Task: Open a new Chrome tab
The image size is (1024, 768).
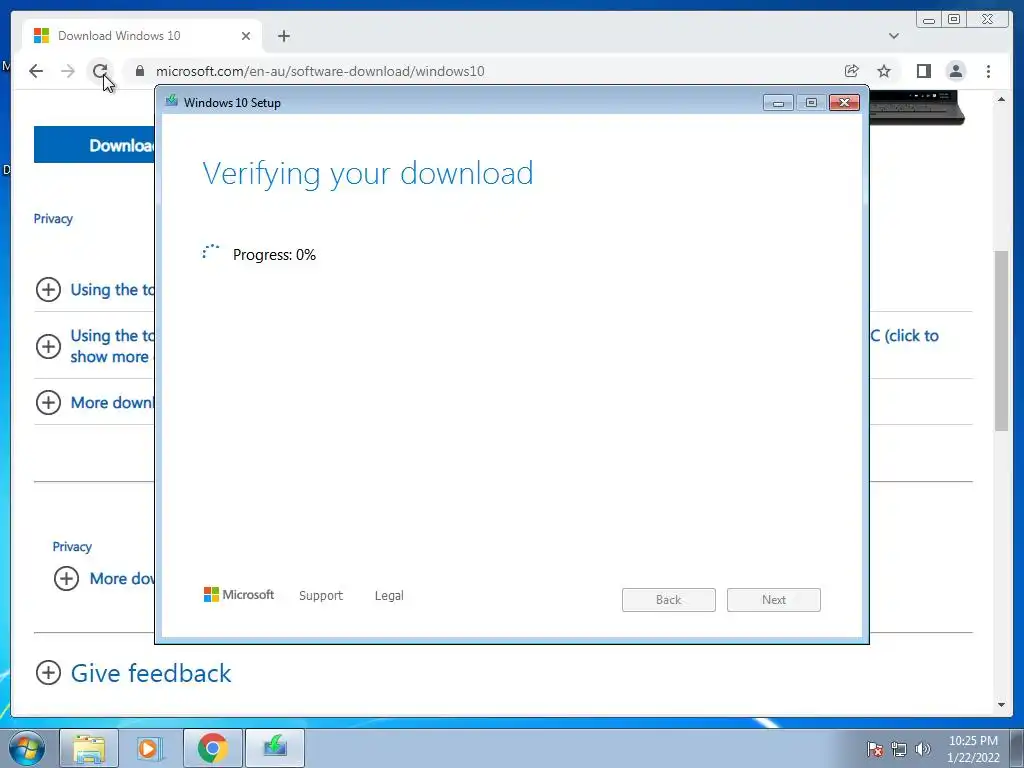Action: point(283,36)
